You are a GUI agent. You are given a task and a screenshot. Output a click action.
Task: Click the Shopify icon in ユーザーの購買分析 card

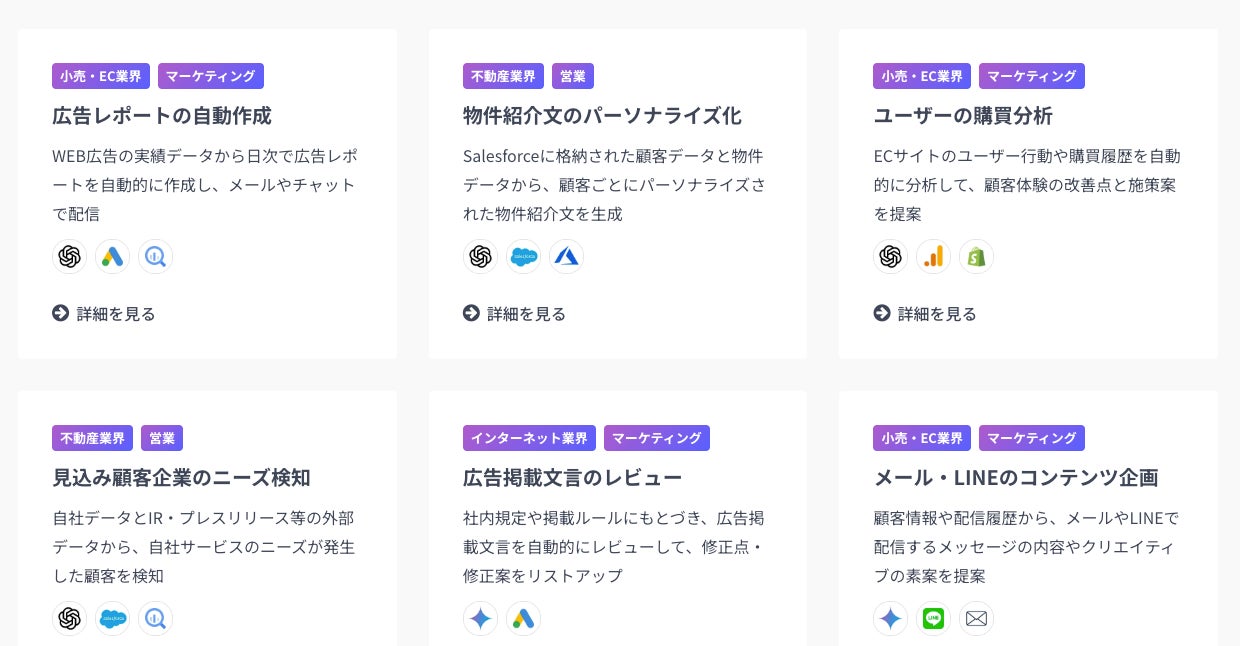click(976, 257)
